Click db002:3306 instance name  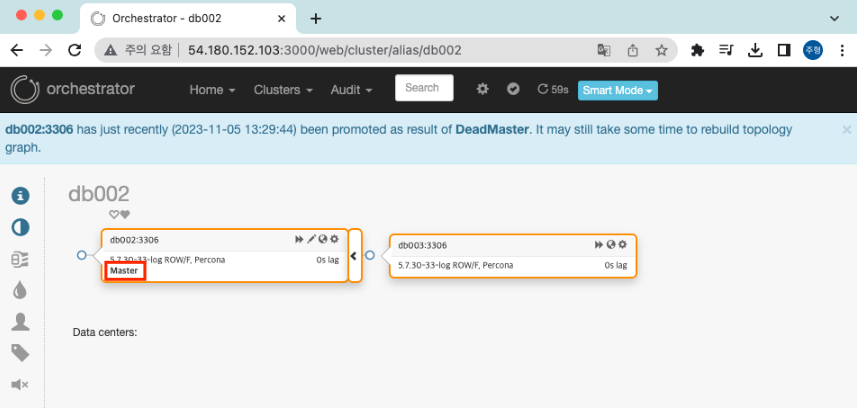click(134, 240)
